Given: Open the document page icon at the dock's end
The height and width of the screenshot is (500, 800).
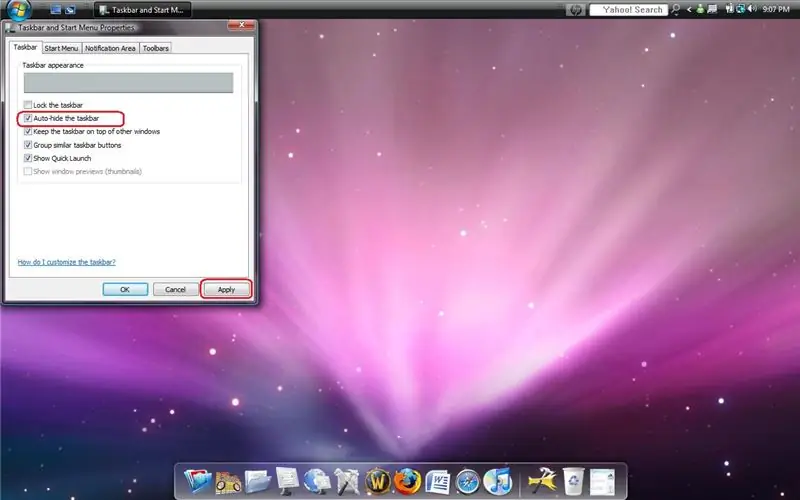Looking at the screenshot, I should coord(603,482).
